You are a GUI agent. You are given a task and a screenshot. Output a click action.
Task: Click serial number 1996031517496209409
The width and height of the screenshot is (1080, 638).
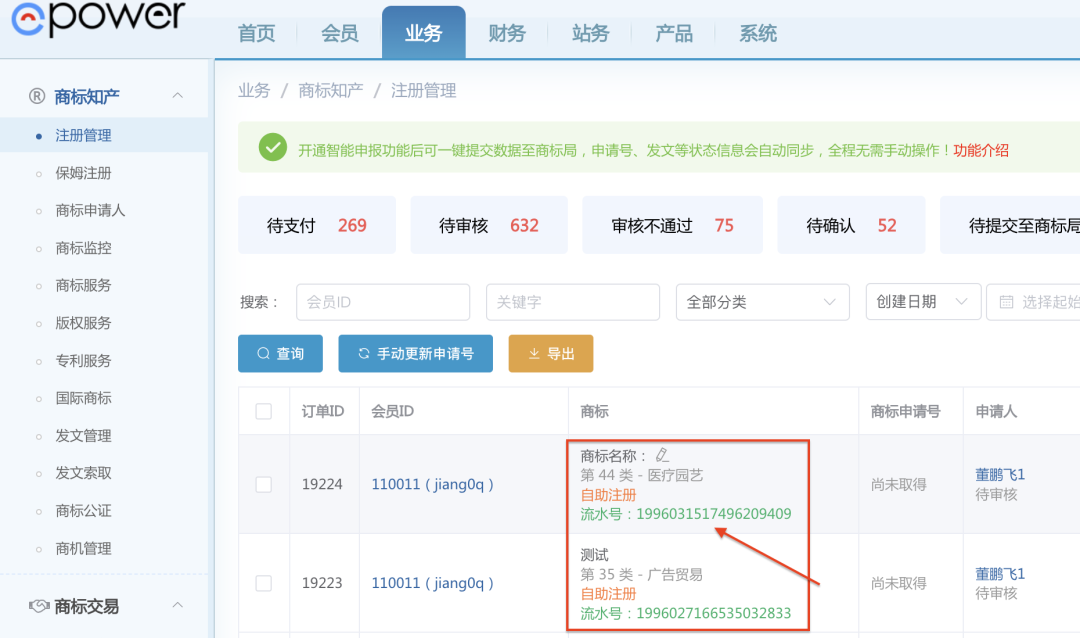pyautogui.click(x=714, y=514)
